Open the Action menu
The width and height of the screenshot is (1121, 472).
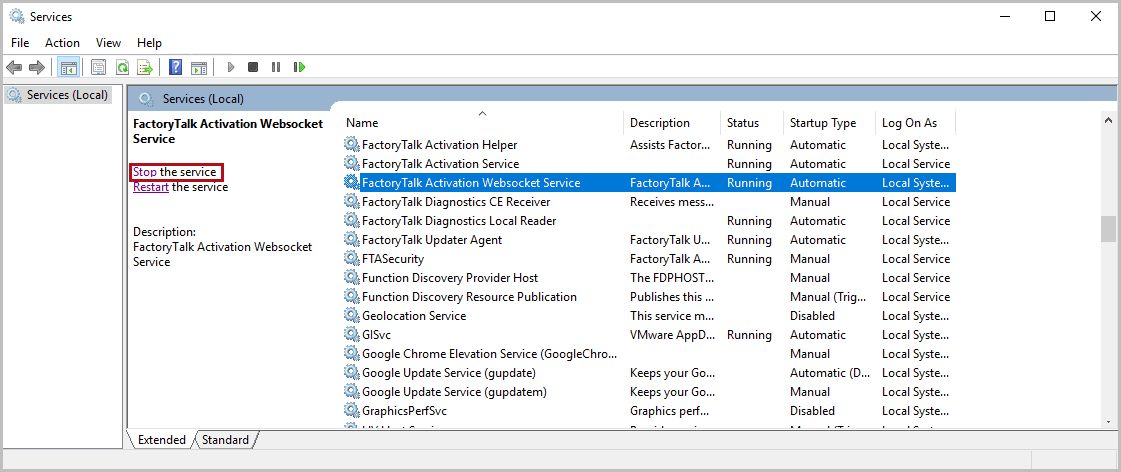tap(62, 43)
